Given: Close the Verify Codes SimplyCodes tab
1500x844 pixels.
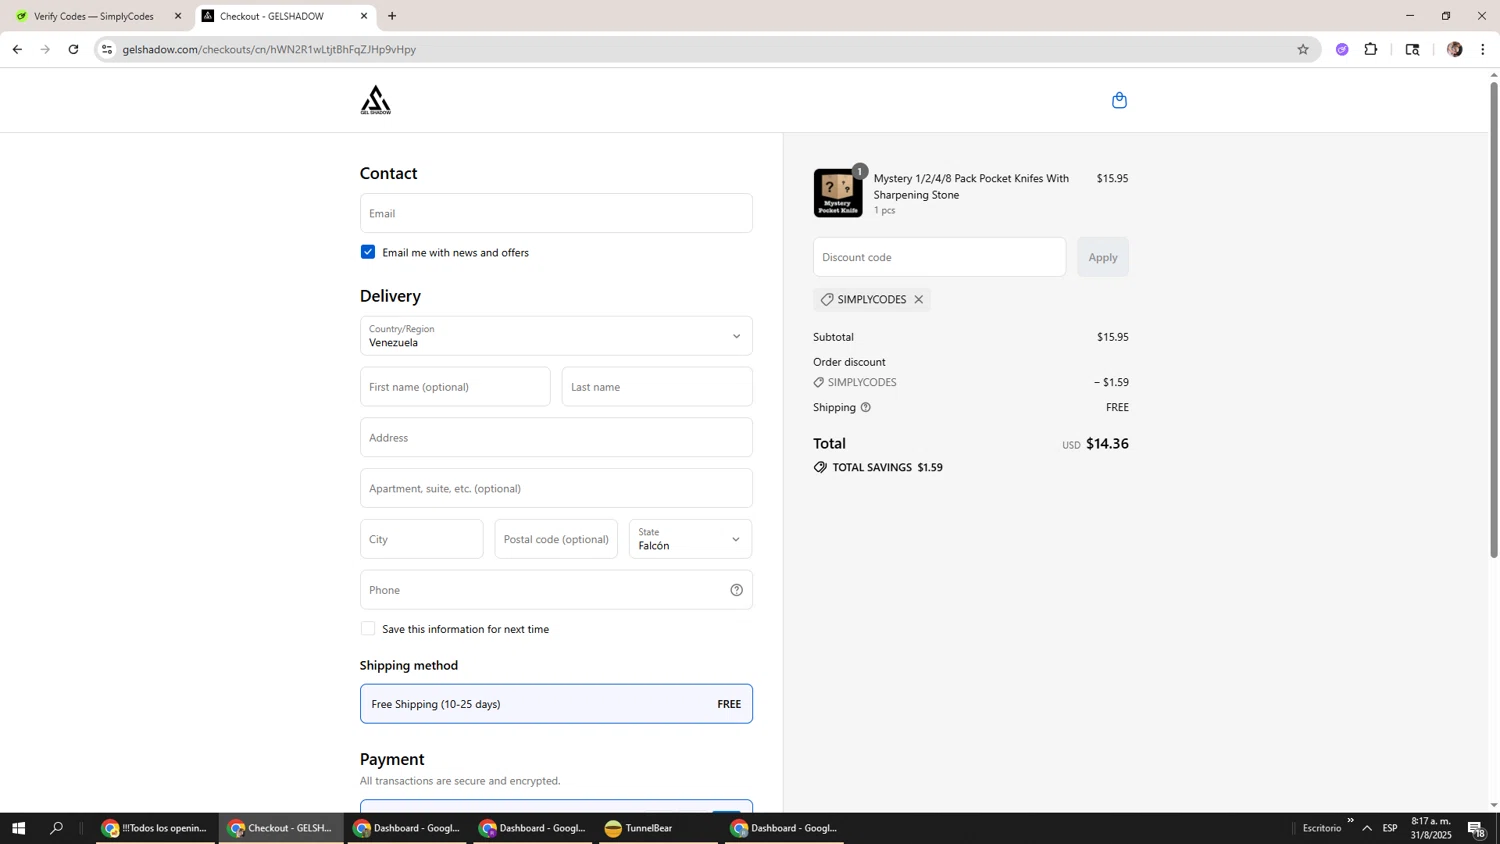Looking at the screenshot, I should coord(178,16).
